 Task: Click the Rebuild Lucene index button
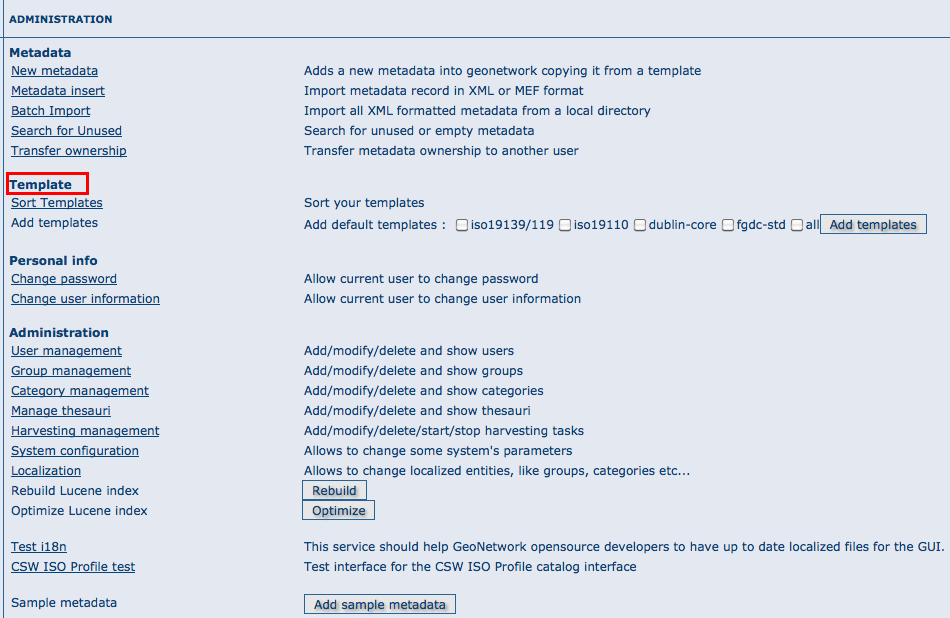[x=334, y=490]
